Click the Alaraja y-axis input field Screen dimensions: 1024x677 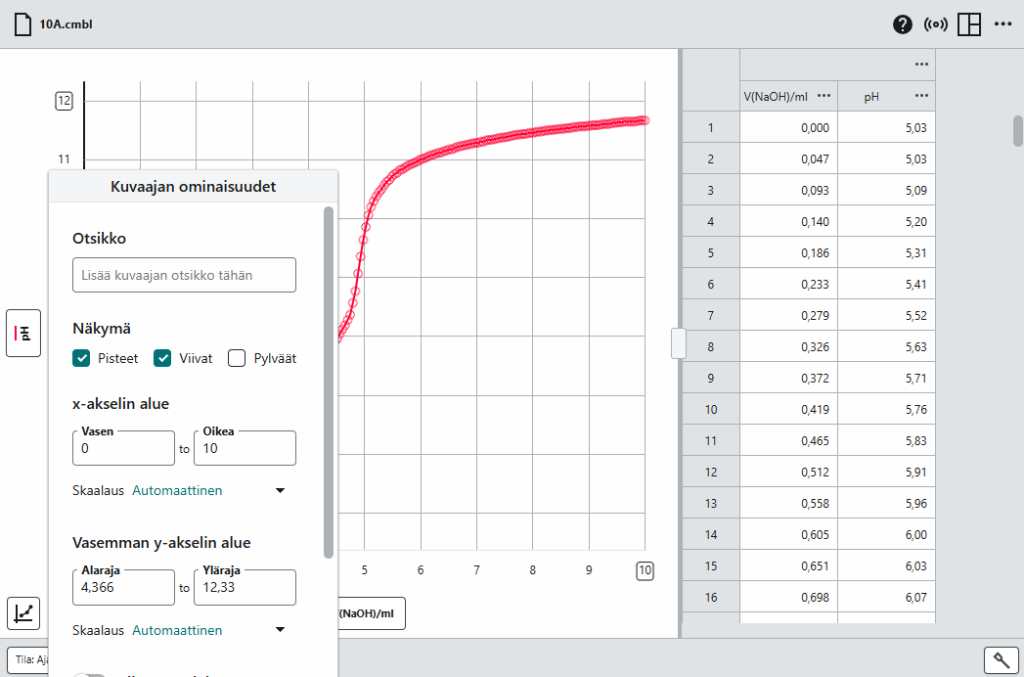click(x=123, y=587)
